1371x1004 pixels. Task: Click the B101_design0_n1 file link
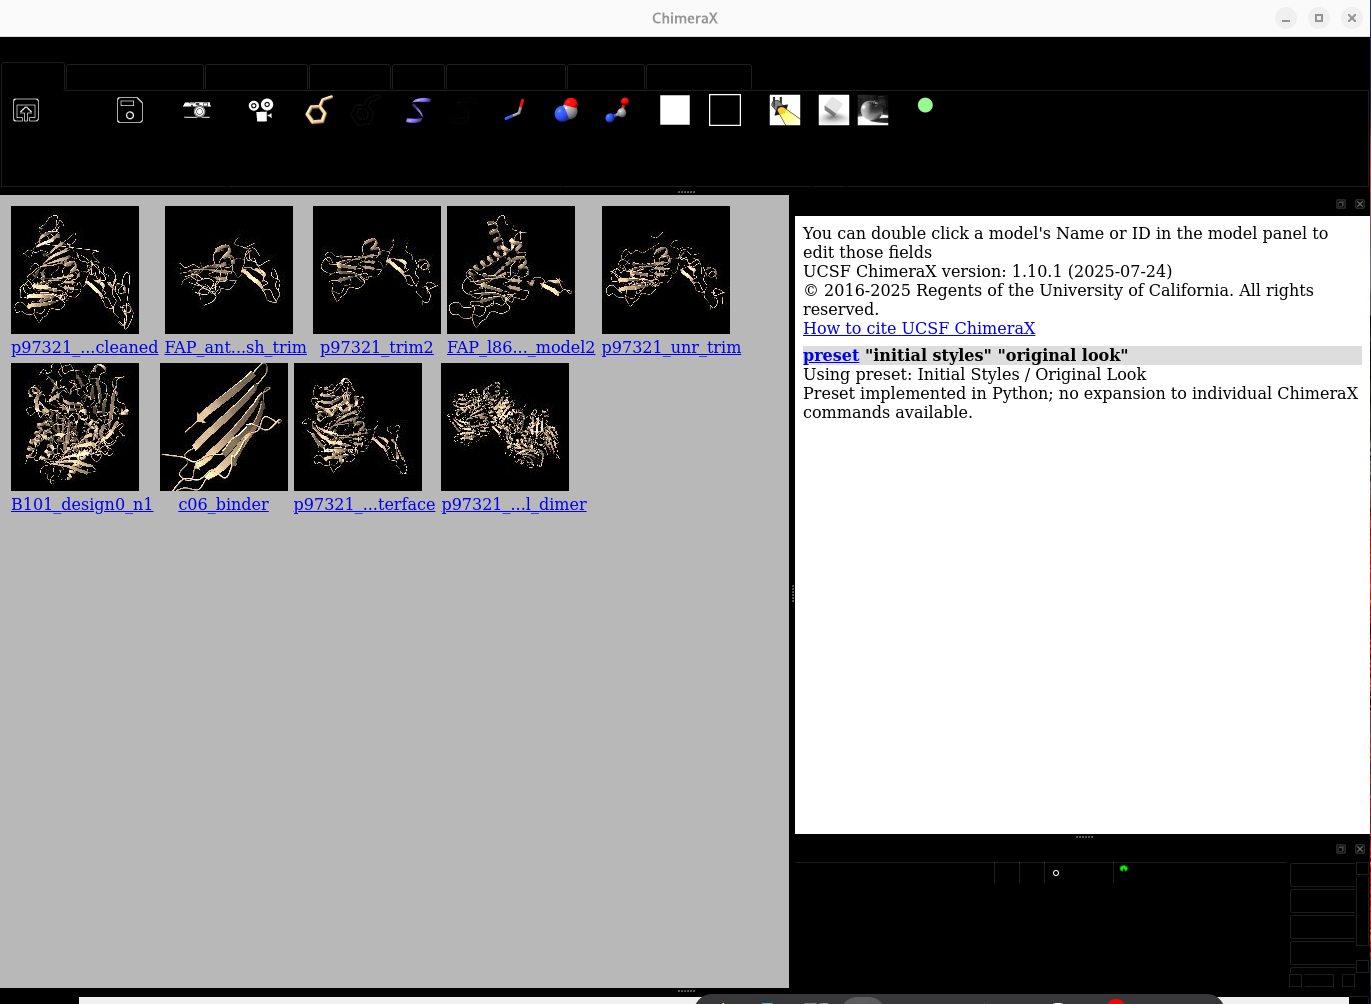point(82,504)
